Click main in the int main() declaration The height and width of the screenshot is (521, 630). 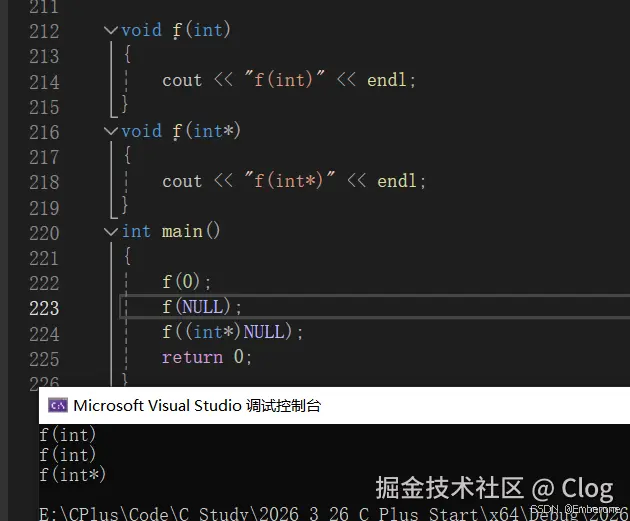pos(182,231)
